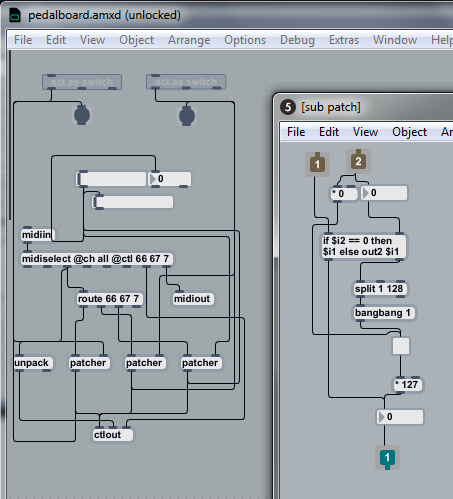Select the split 1 128 object
The image size is (453, 499).
click(x=380, y=289)
